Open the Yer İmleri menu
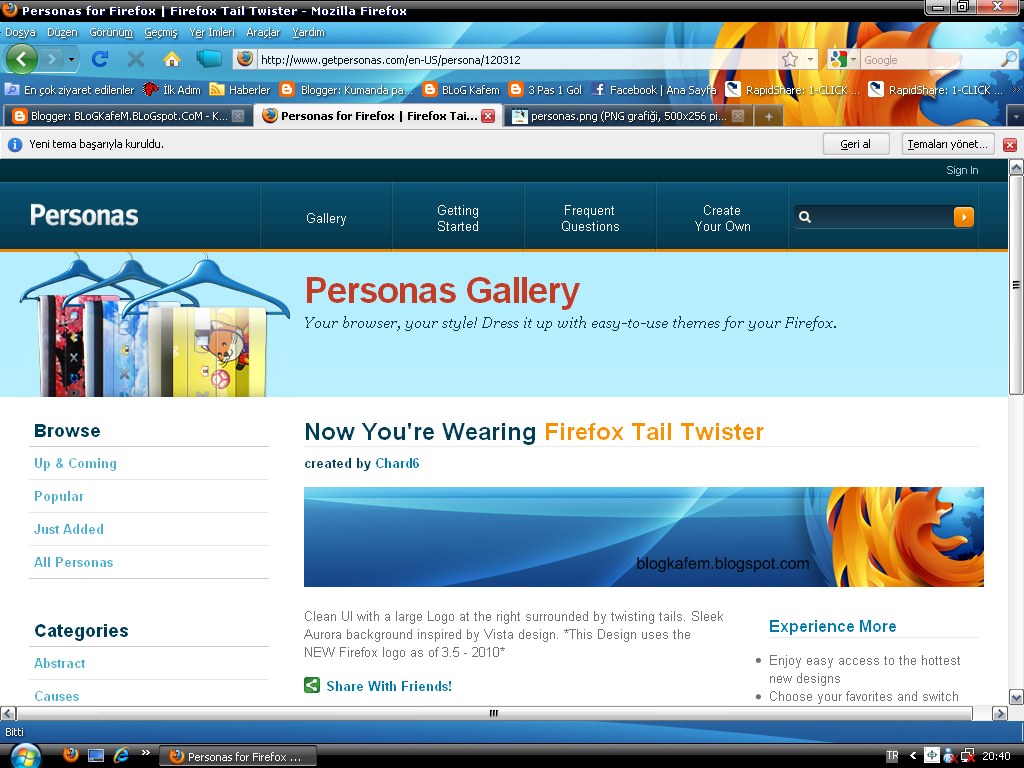This screenshot has width=1024, height=768. pos(212,32)
